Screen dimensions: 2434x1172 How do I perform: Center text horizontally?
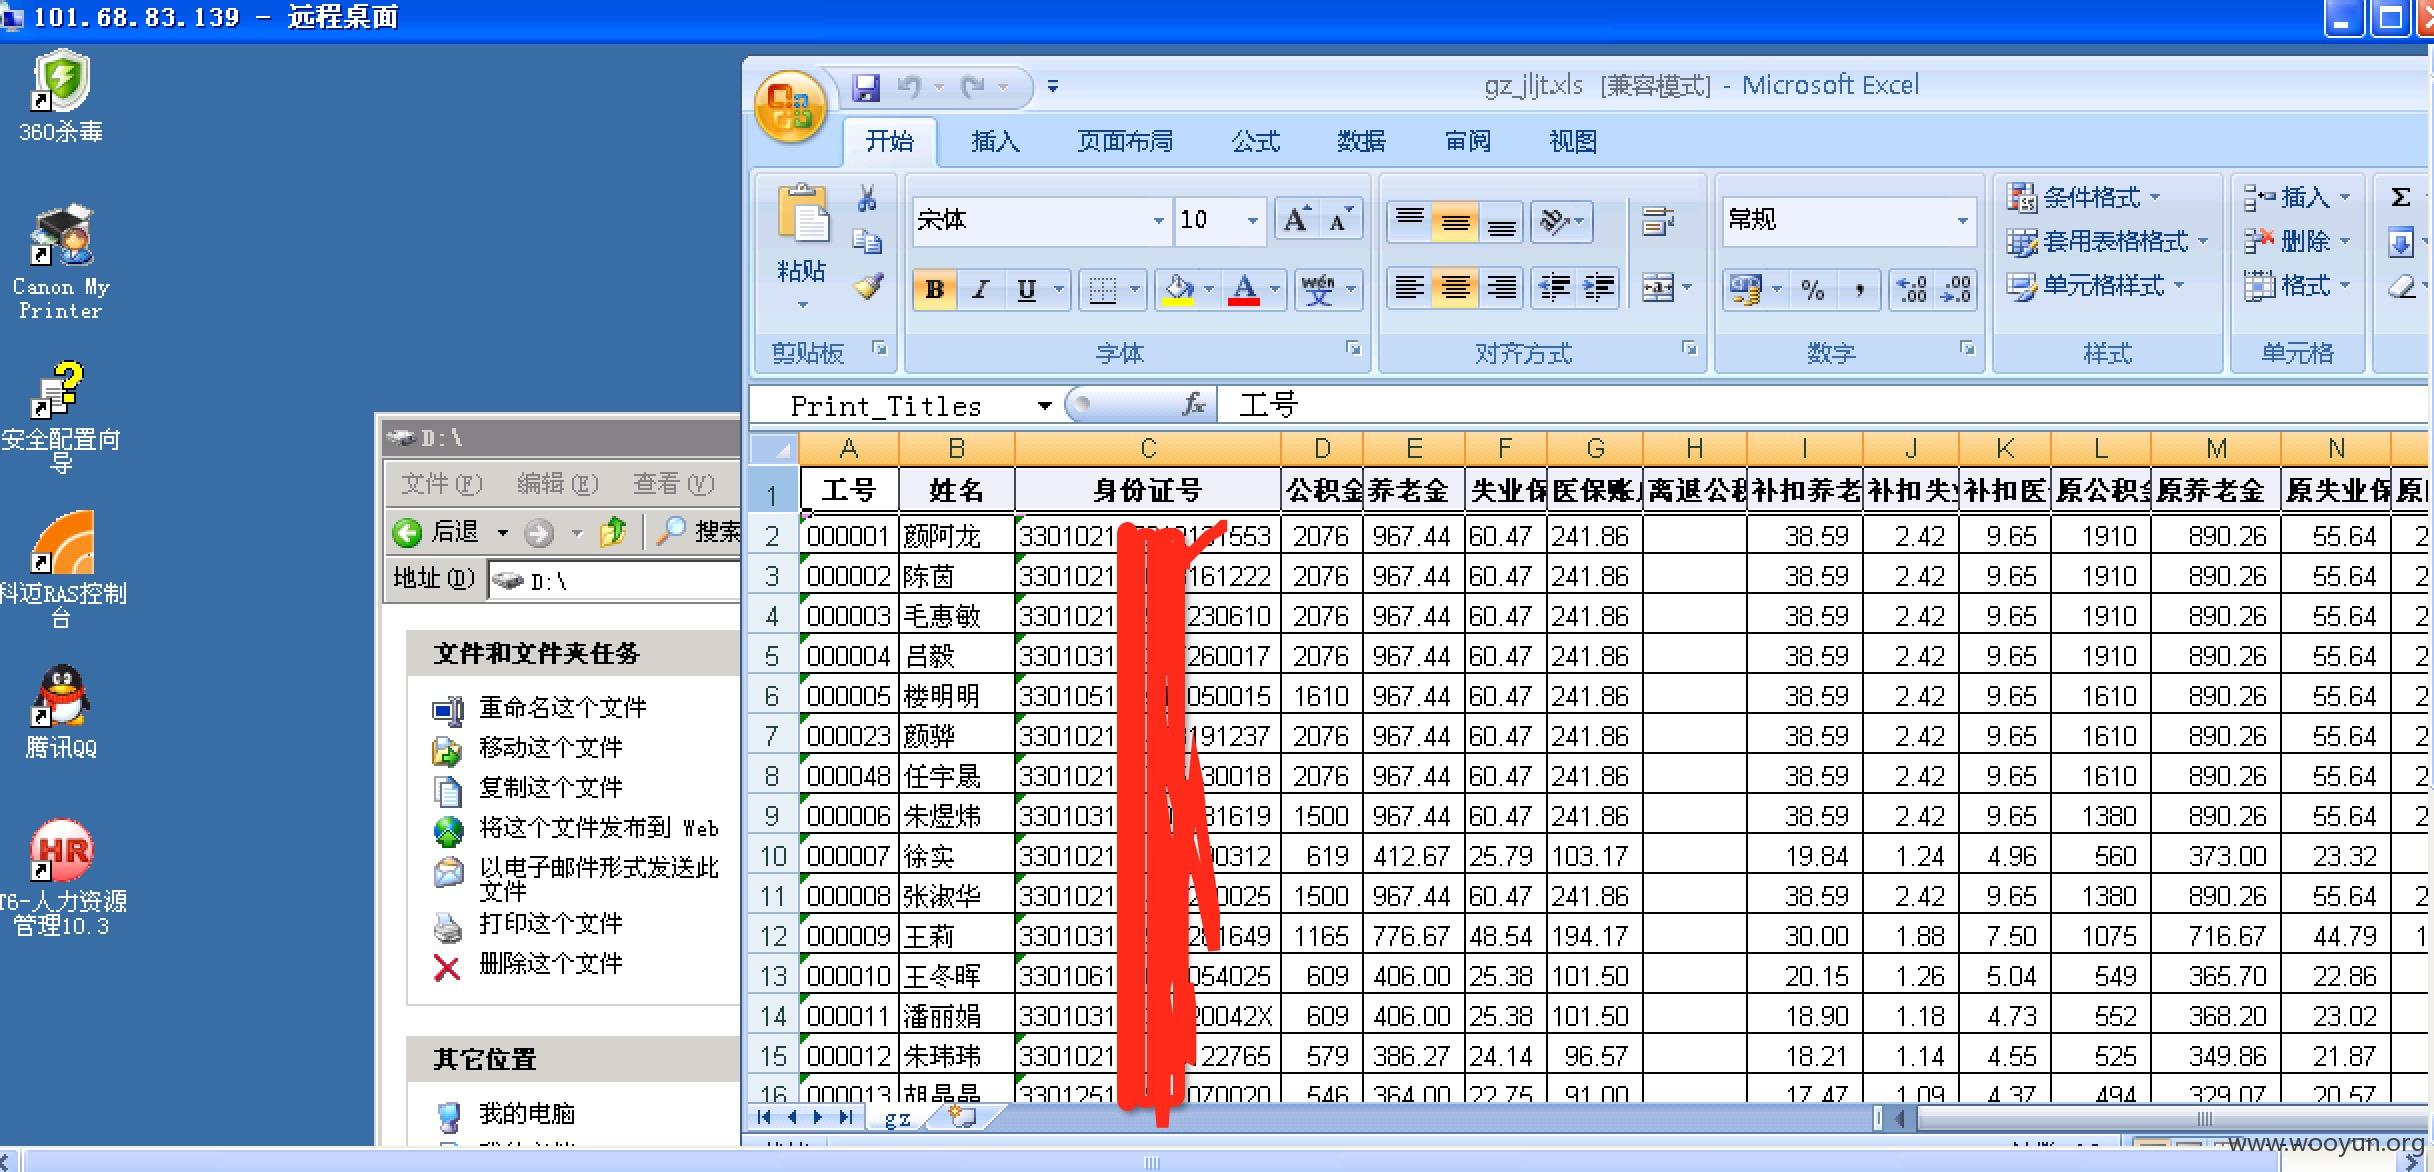click(1456, 289)
